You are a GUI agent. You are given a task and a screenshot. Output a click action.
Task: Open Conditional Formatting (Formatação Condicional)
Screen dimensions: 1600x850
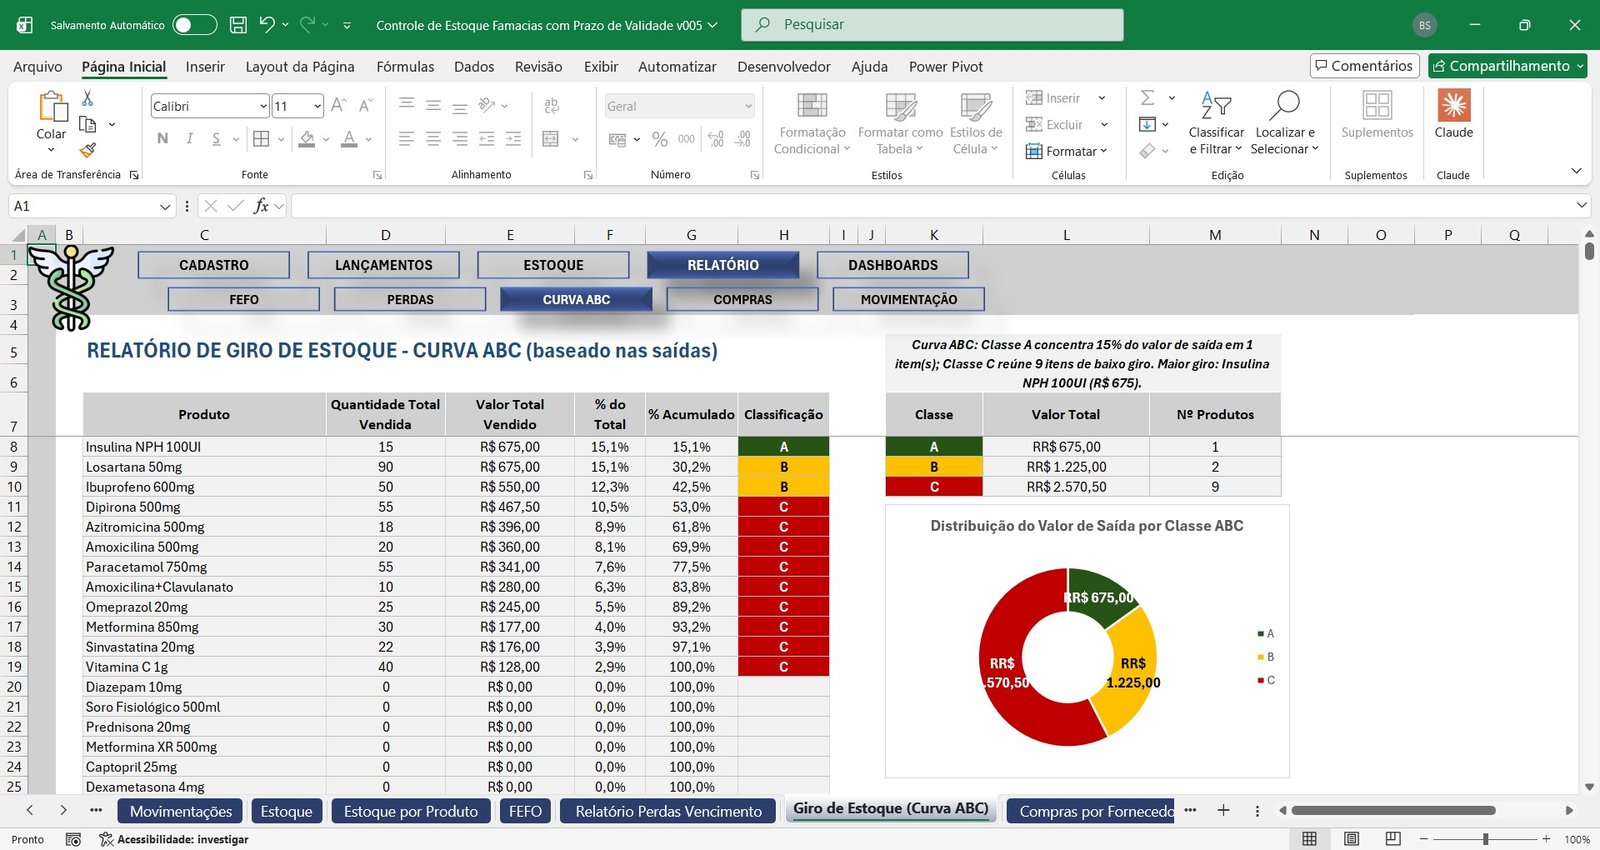tap(811, 123)
